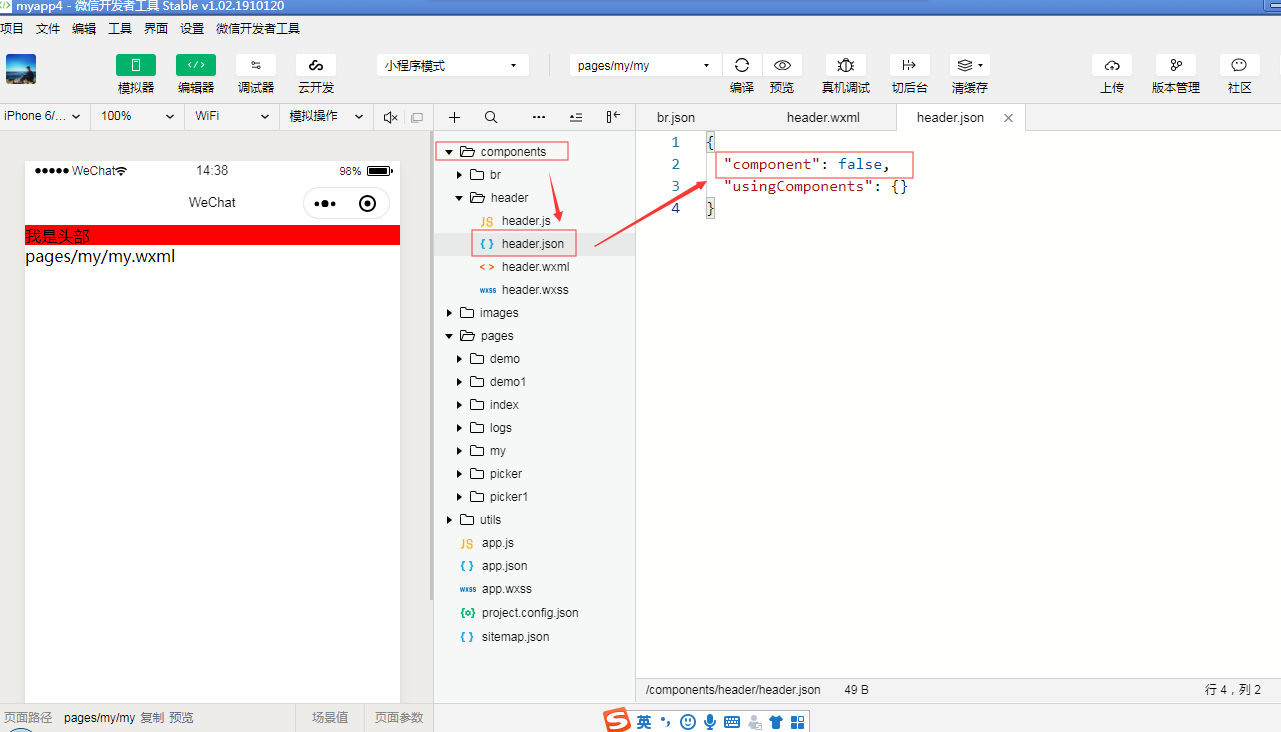This screenshot has height=732, width=1281.
Task: Open the 工具 menu
Action: [x=120, y=29]
